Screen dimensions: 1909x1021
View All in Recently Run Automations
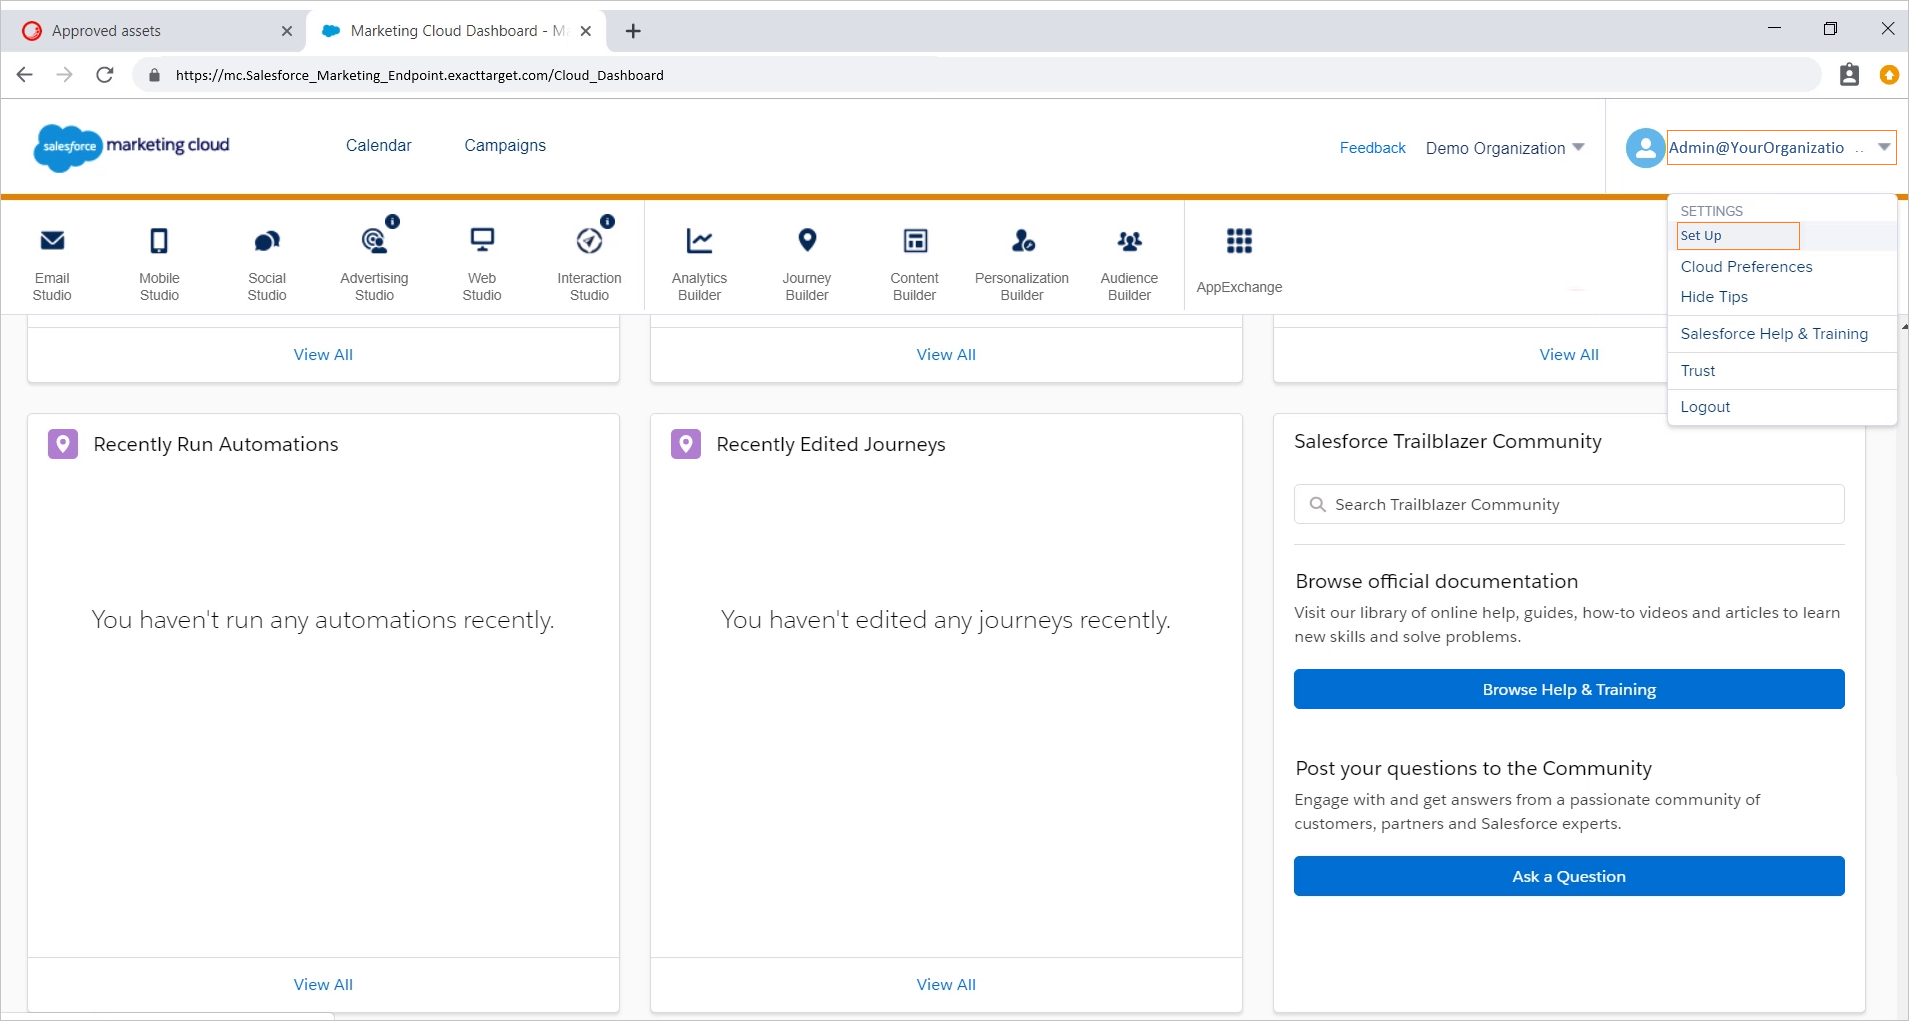pyautogui.click(x=323, y=985)
